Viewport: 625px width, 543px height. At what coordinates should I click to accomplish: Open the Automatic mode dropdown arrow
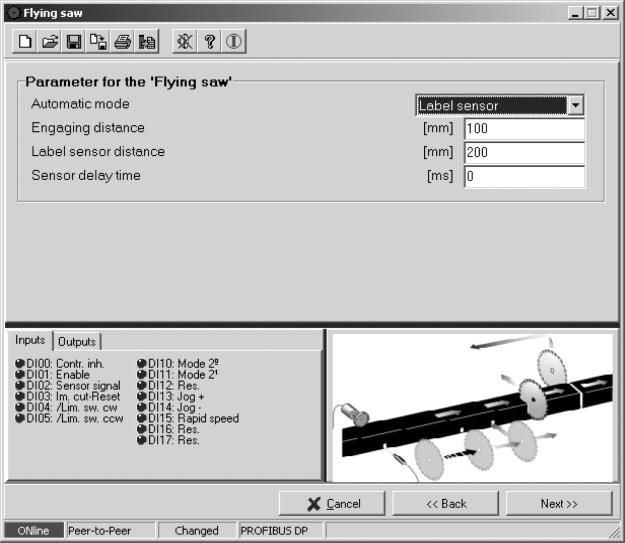(575, 105)
